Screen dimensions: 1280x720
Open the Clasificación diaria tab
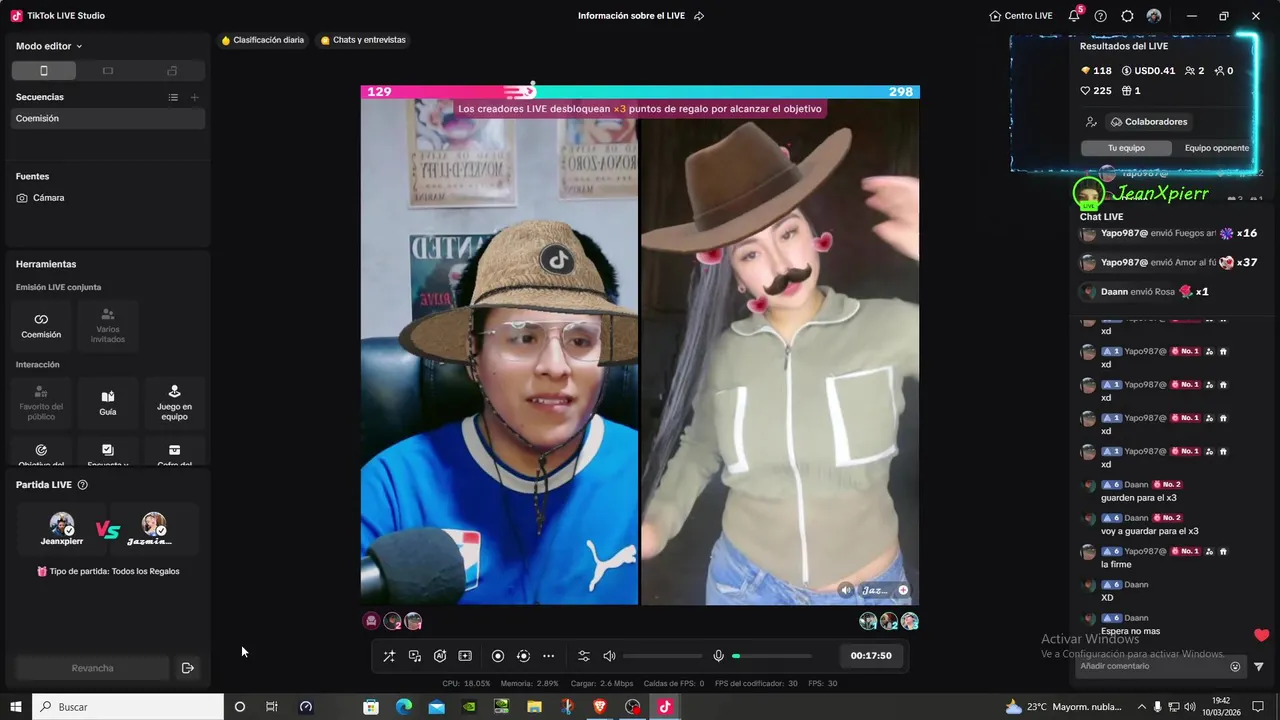[262, 40]
